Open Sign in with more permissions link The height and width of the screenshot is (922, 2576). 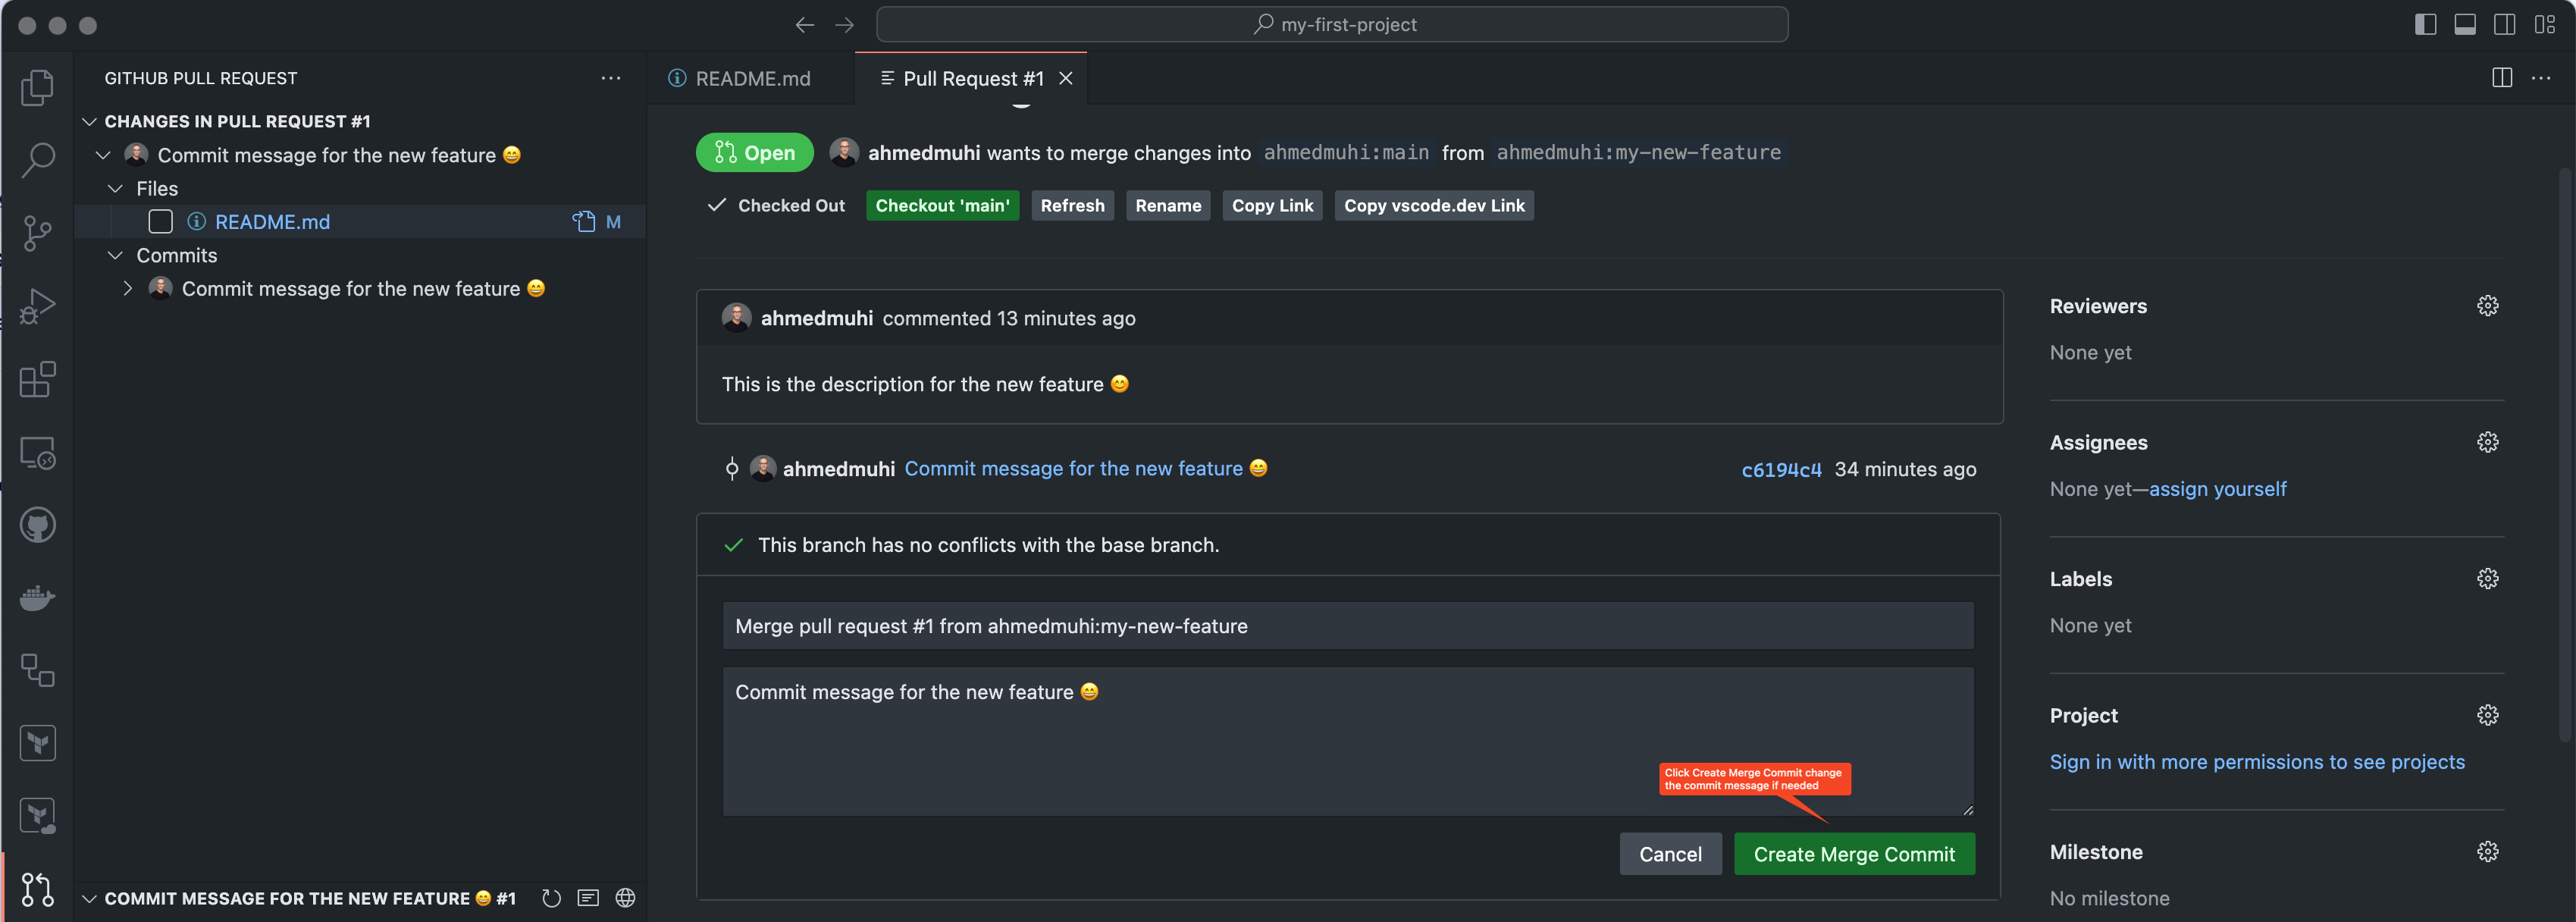(2257, 762)
